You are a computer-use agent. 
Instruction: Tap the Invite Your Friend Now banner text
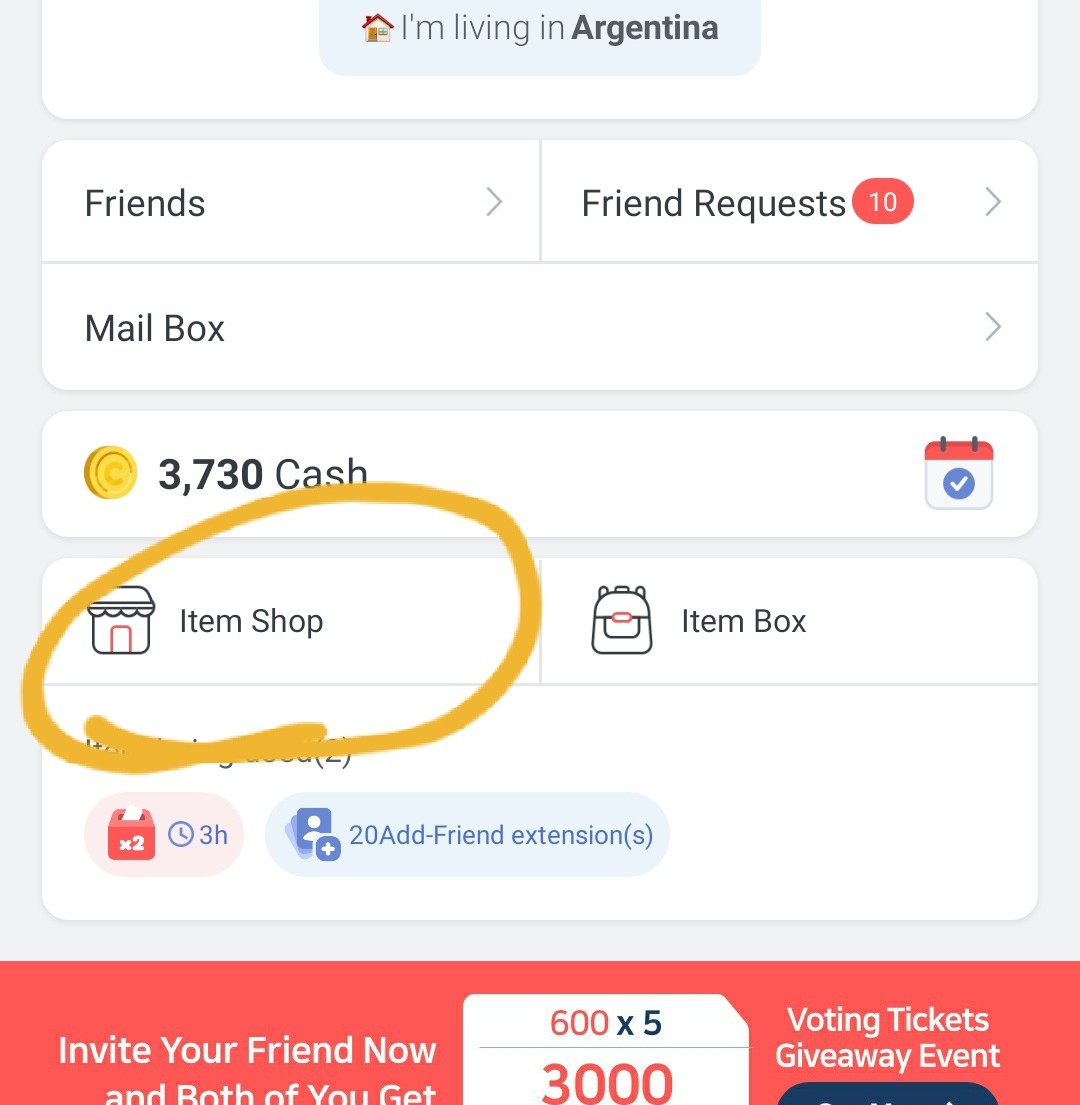247,1051
